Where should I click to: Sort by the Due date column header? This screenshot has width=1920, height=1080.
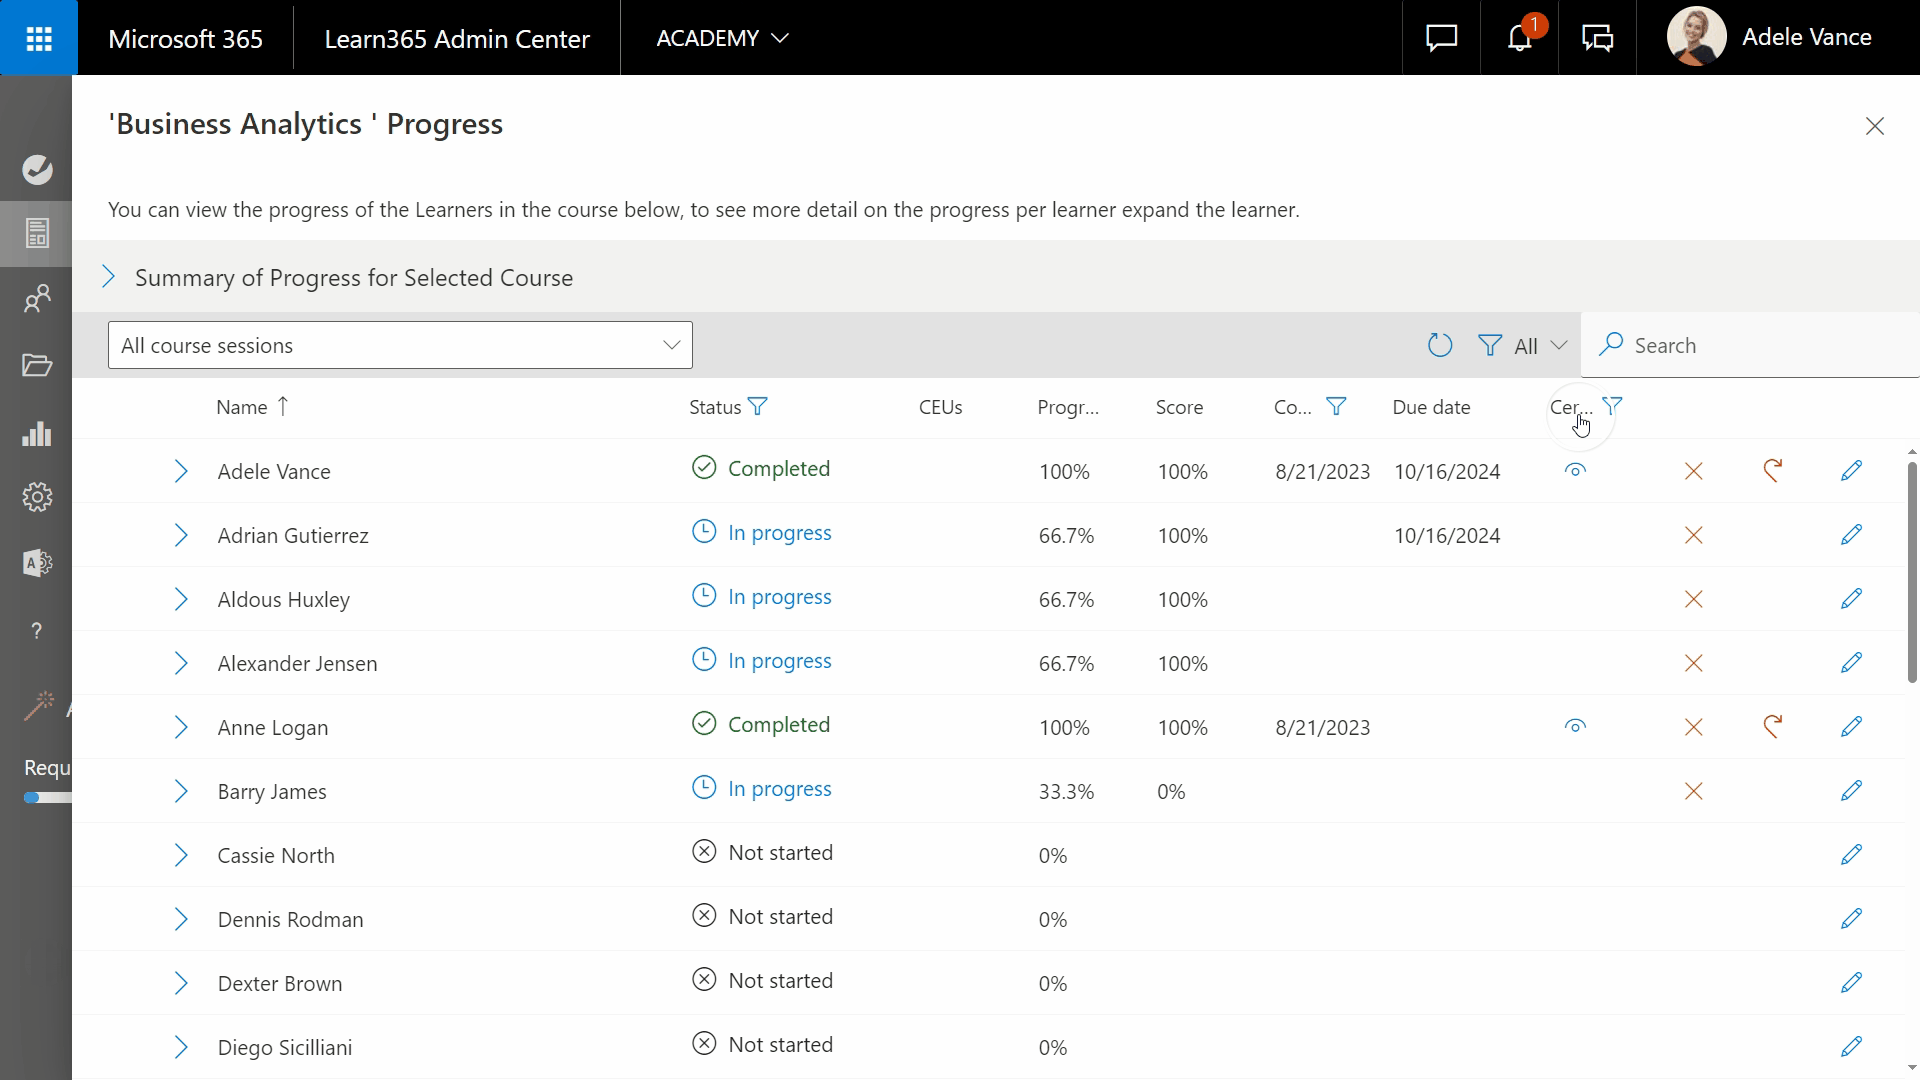coord(1431,407)
